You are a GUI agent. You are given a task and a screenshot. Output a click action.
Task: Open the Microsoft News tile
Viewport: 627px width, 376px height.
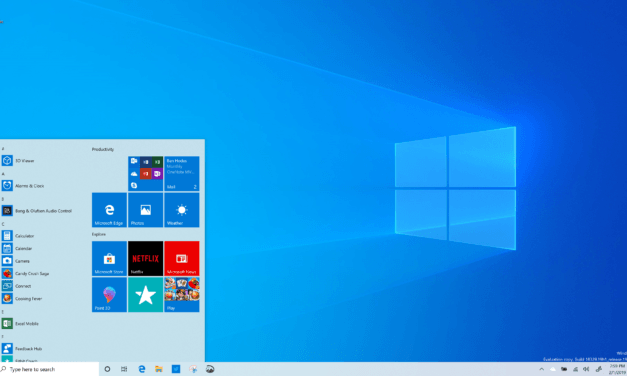pos(182,258)
